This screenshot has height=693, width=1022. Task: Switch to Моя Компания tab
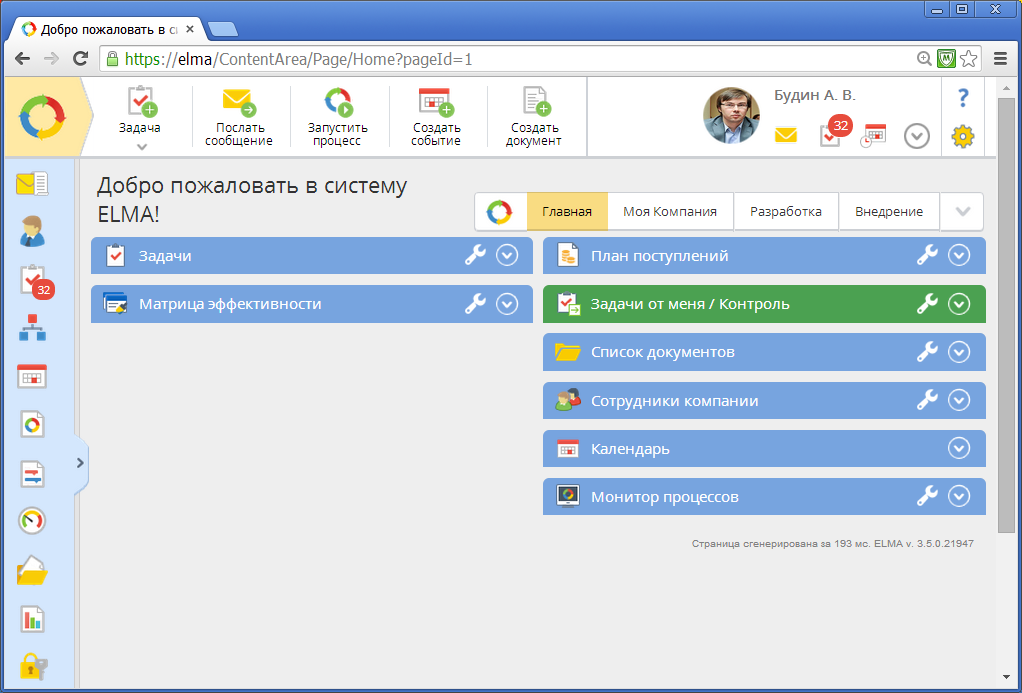(670, 211)
